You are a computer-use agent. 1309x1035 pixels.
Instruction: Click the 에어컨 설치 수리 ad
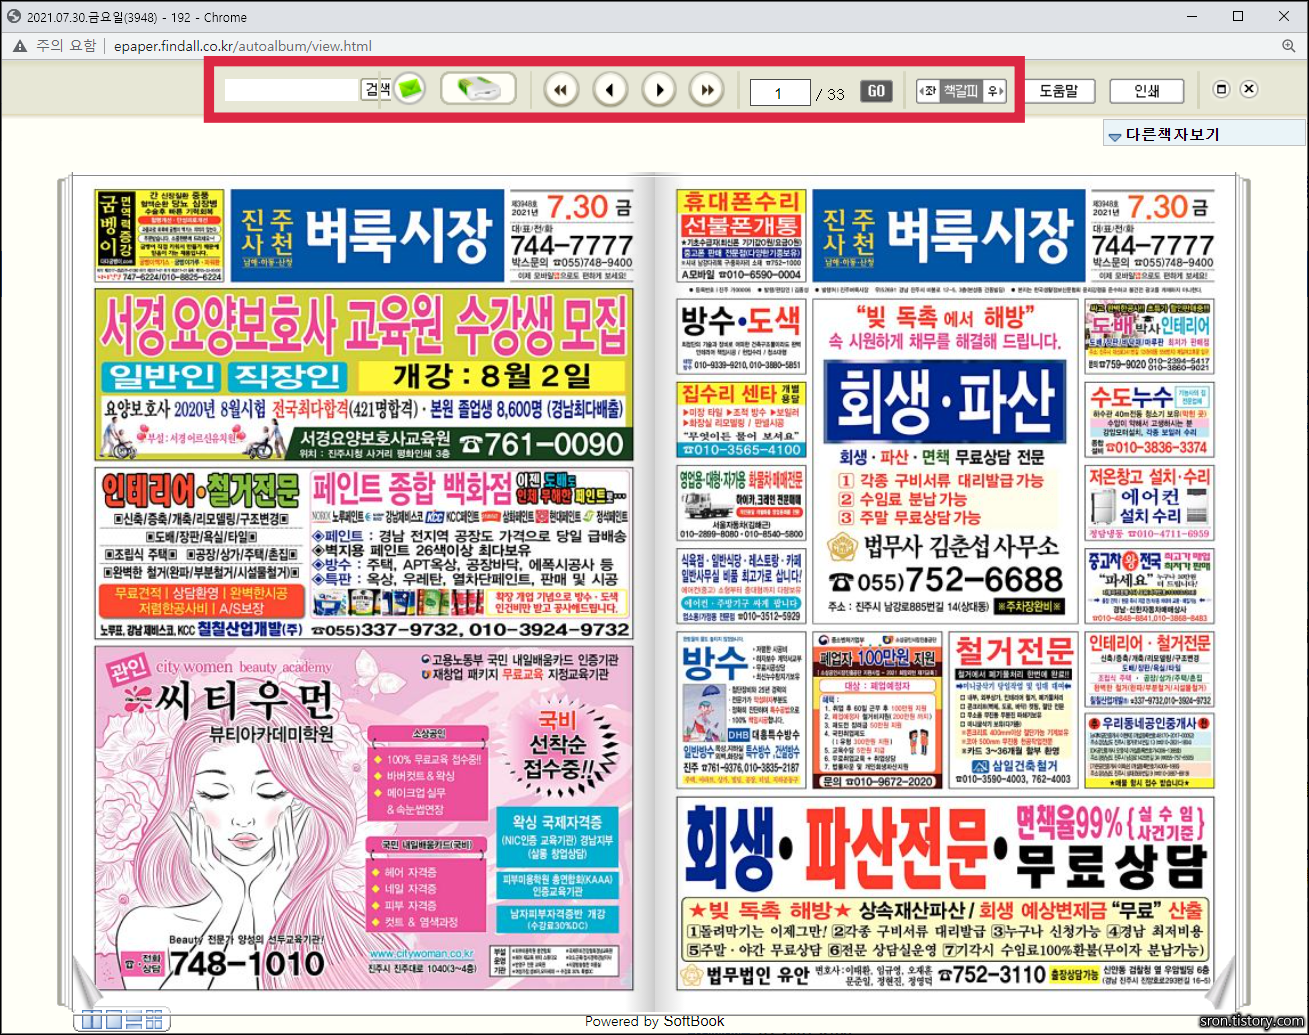point(1149,503)
